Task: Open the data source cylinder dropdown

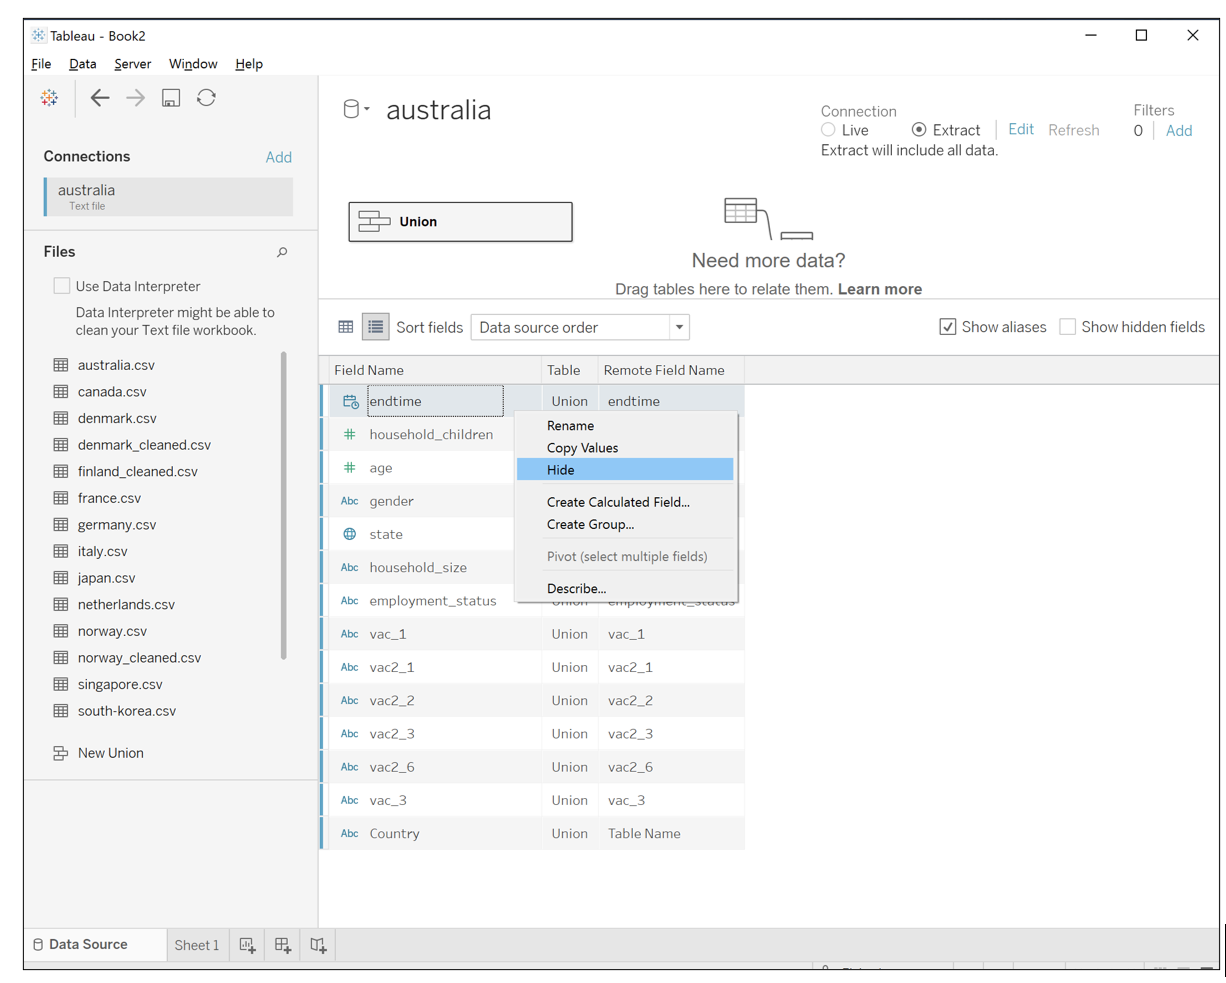Action: [x=356, y=109]
